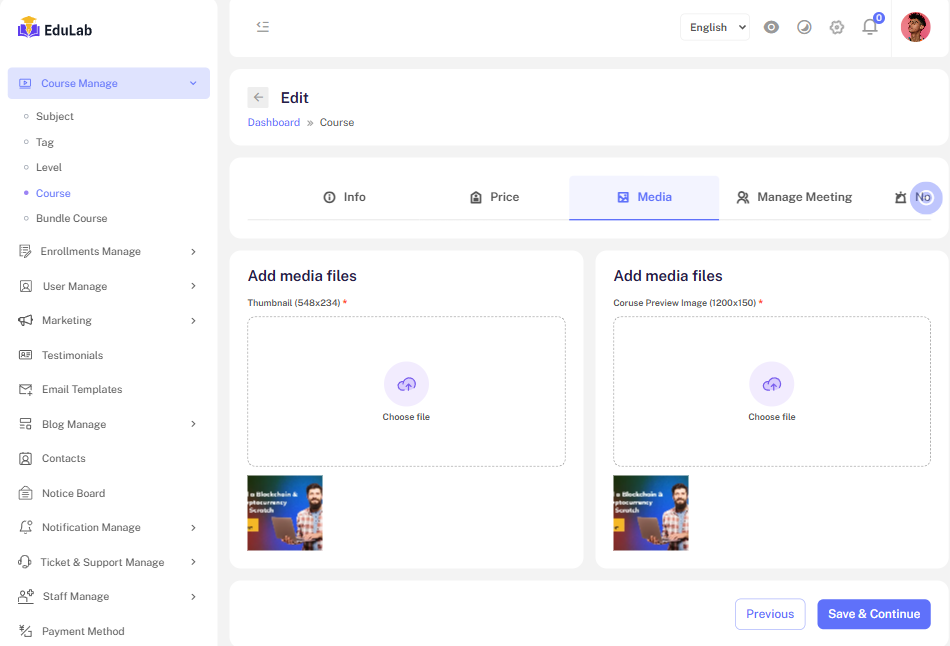Click the Course Preview Image upload icon
Viewport: 950px width, 646px height.
772,384
